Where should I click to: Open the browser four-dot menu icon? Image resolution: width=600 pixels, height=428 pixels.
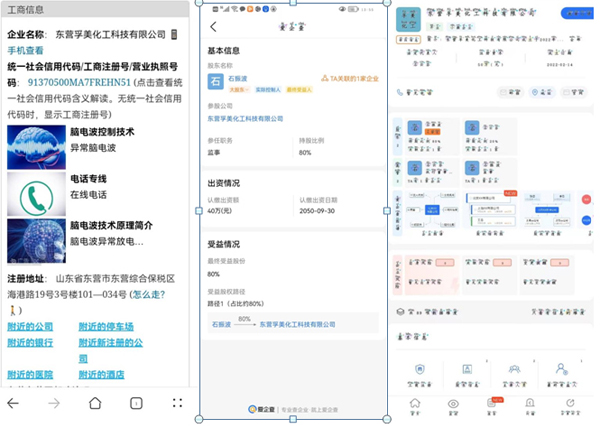pyautogui.click(x=177, y=403)
